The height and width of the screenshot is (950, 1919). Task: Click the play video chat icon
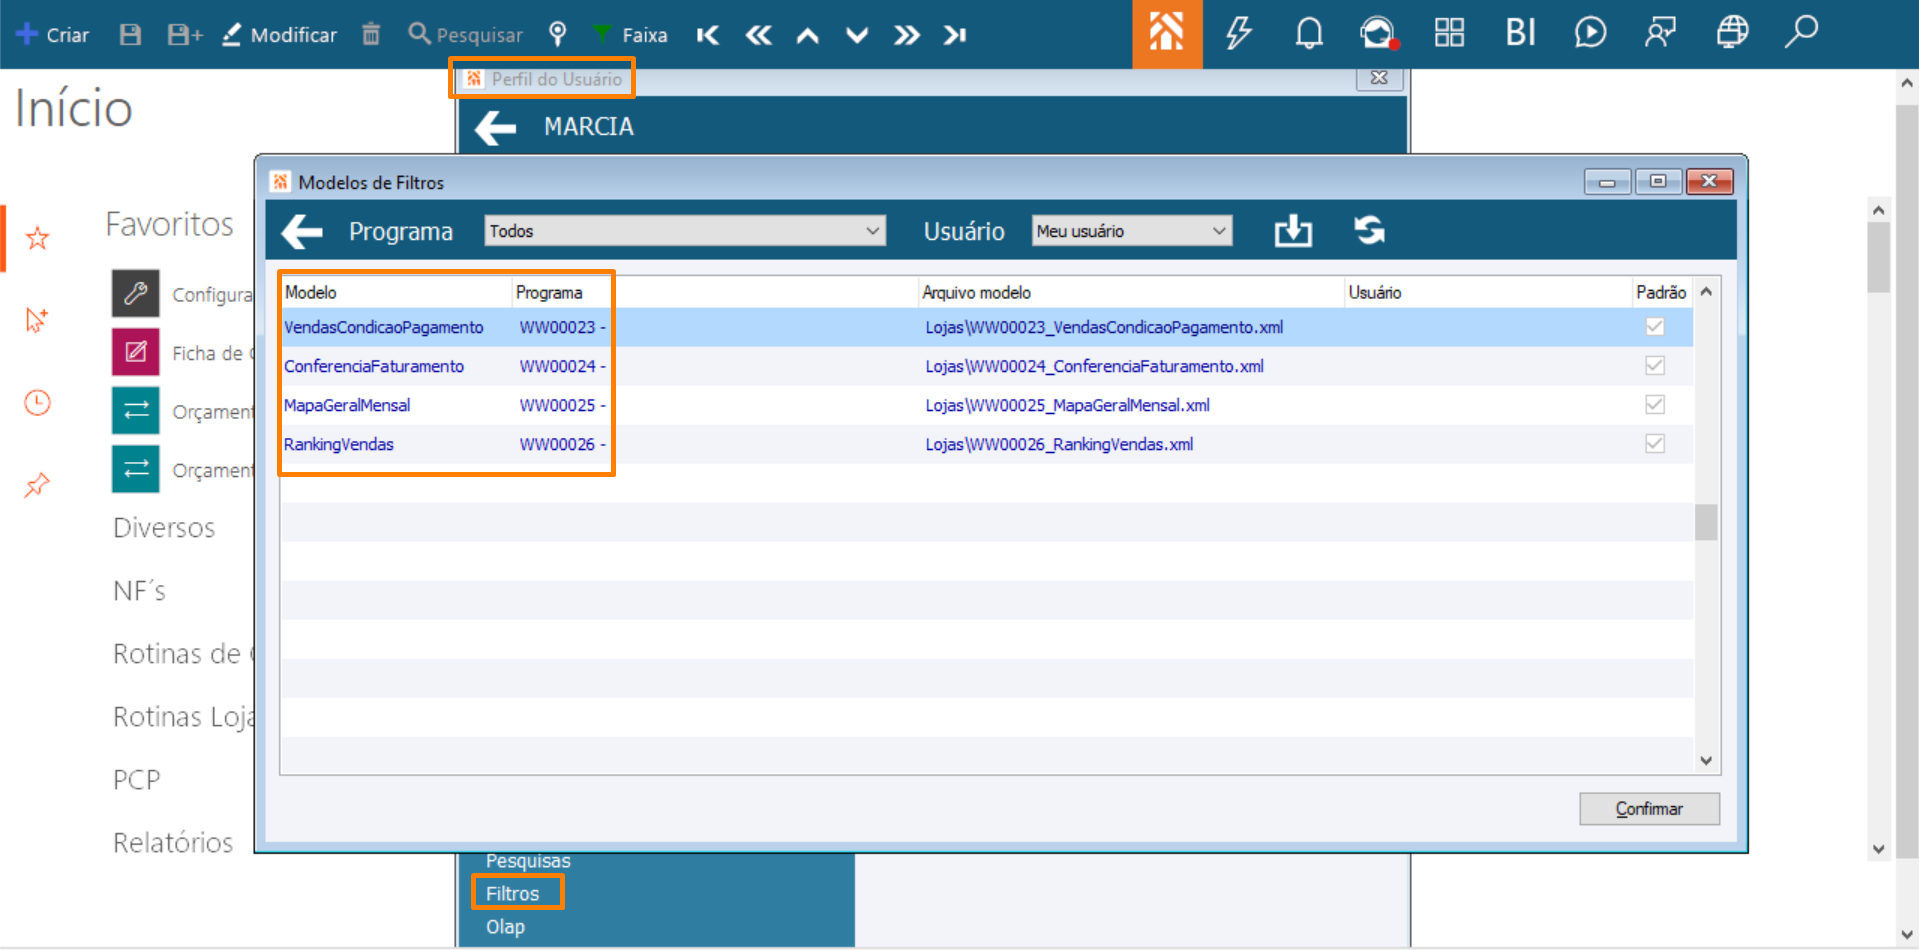pyautogui.click(x=1590, y=33)
